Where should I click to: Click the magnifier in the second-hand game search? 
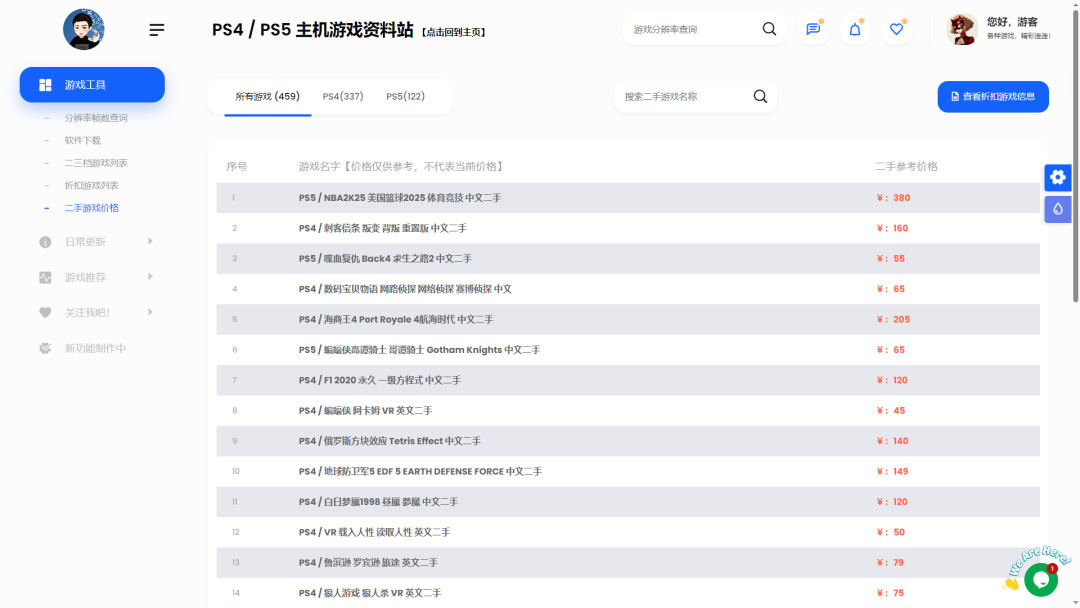click(760, 96)
